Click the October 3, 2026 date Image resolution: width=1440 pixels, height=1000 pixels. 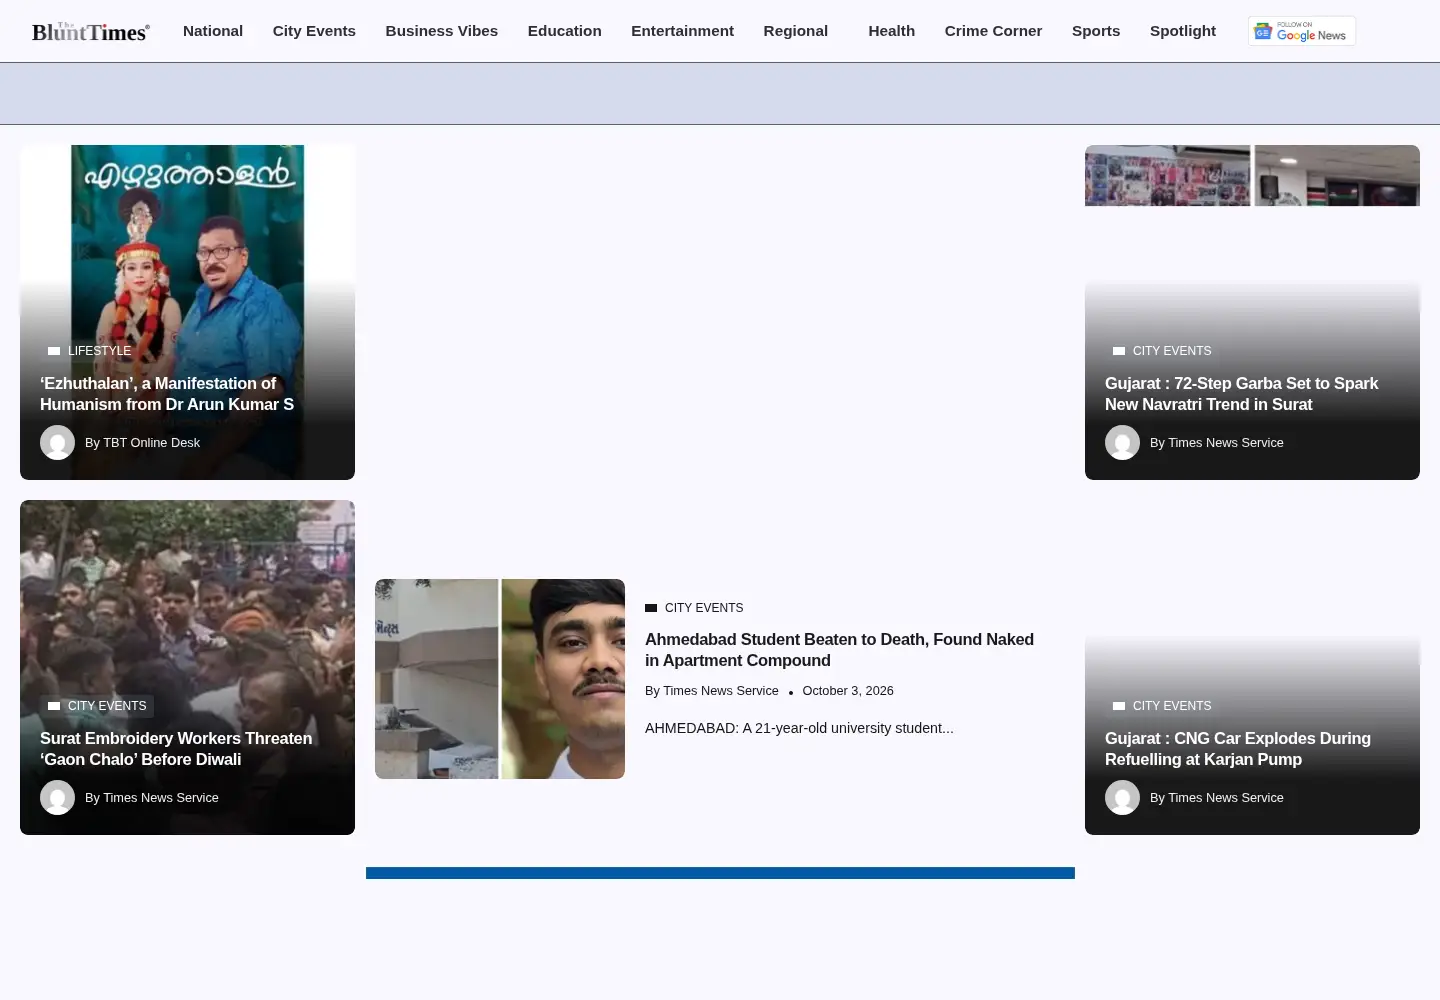(848, 691)
